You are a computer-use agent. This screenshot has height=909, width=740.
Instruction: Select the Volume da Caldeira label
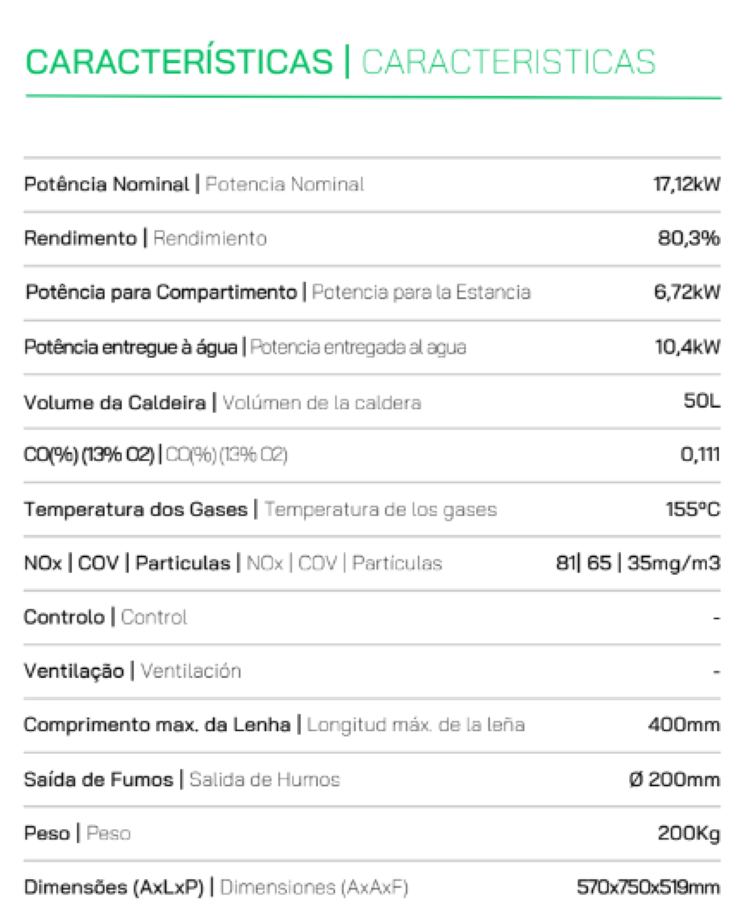(x=115, y=402)
